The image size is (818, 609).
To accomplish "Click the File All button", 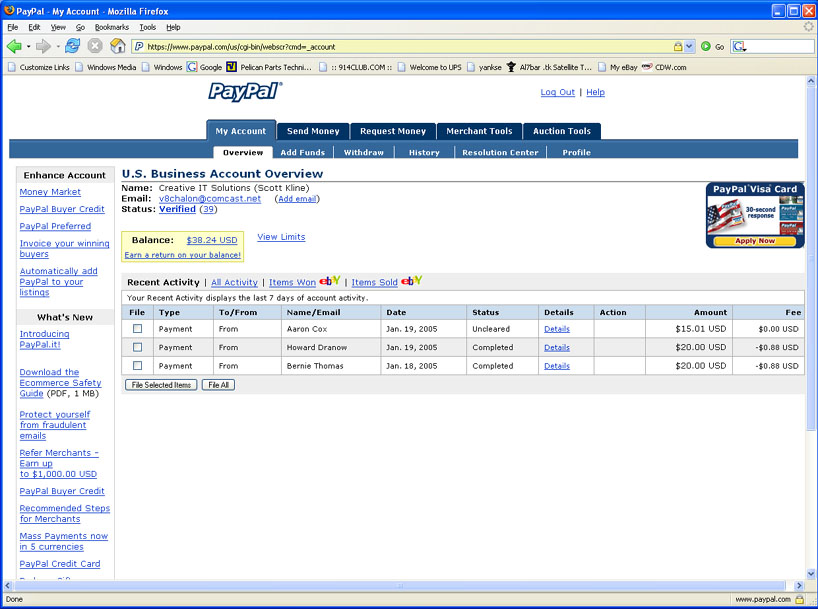I will click(x=219, y=385).
